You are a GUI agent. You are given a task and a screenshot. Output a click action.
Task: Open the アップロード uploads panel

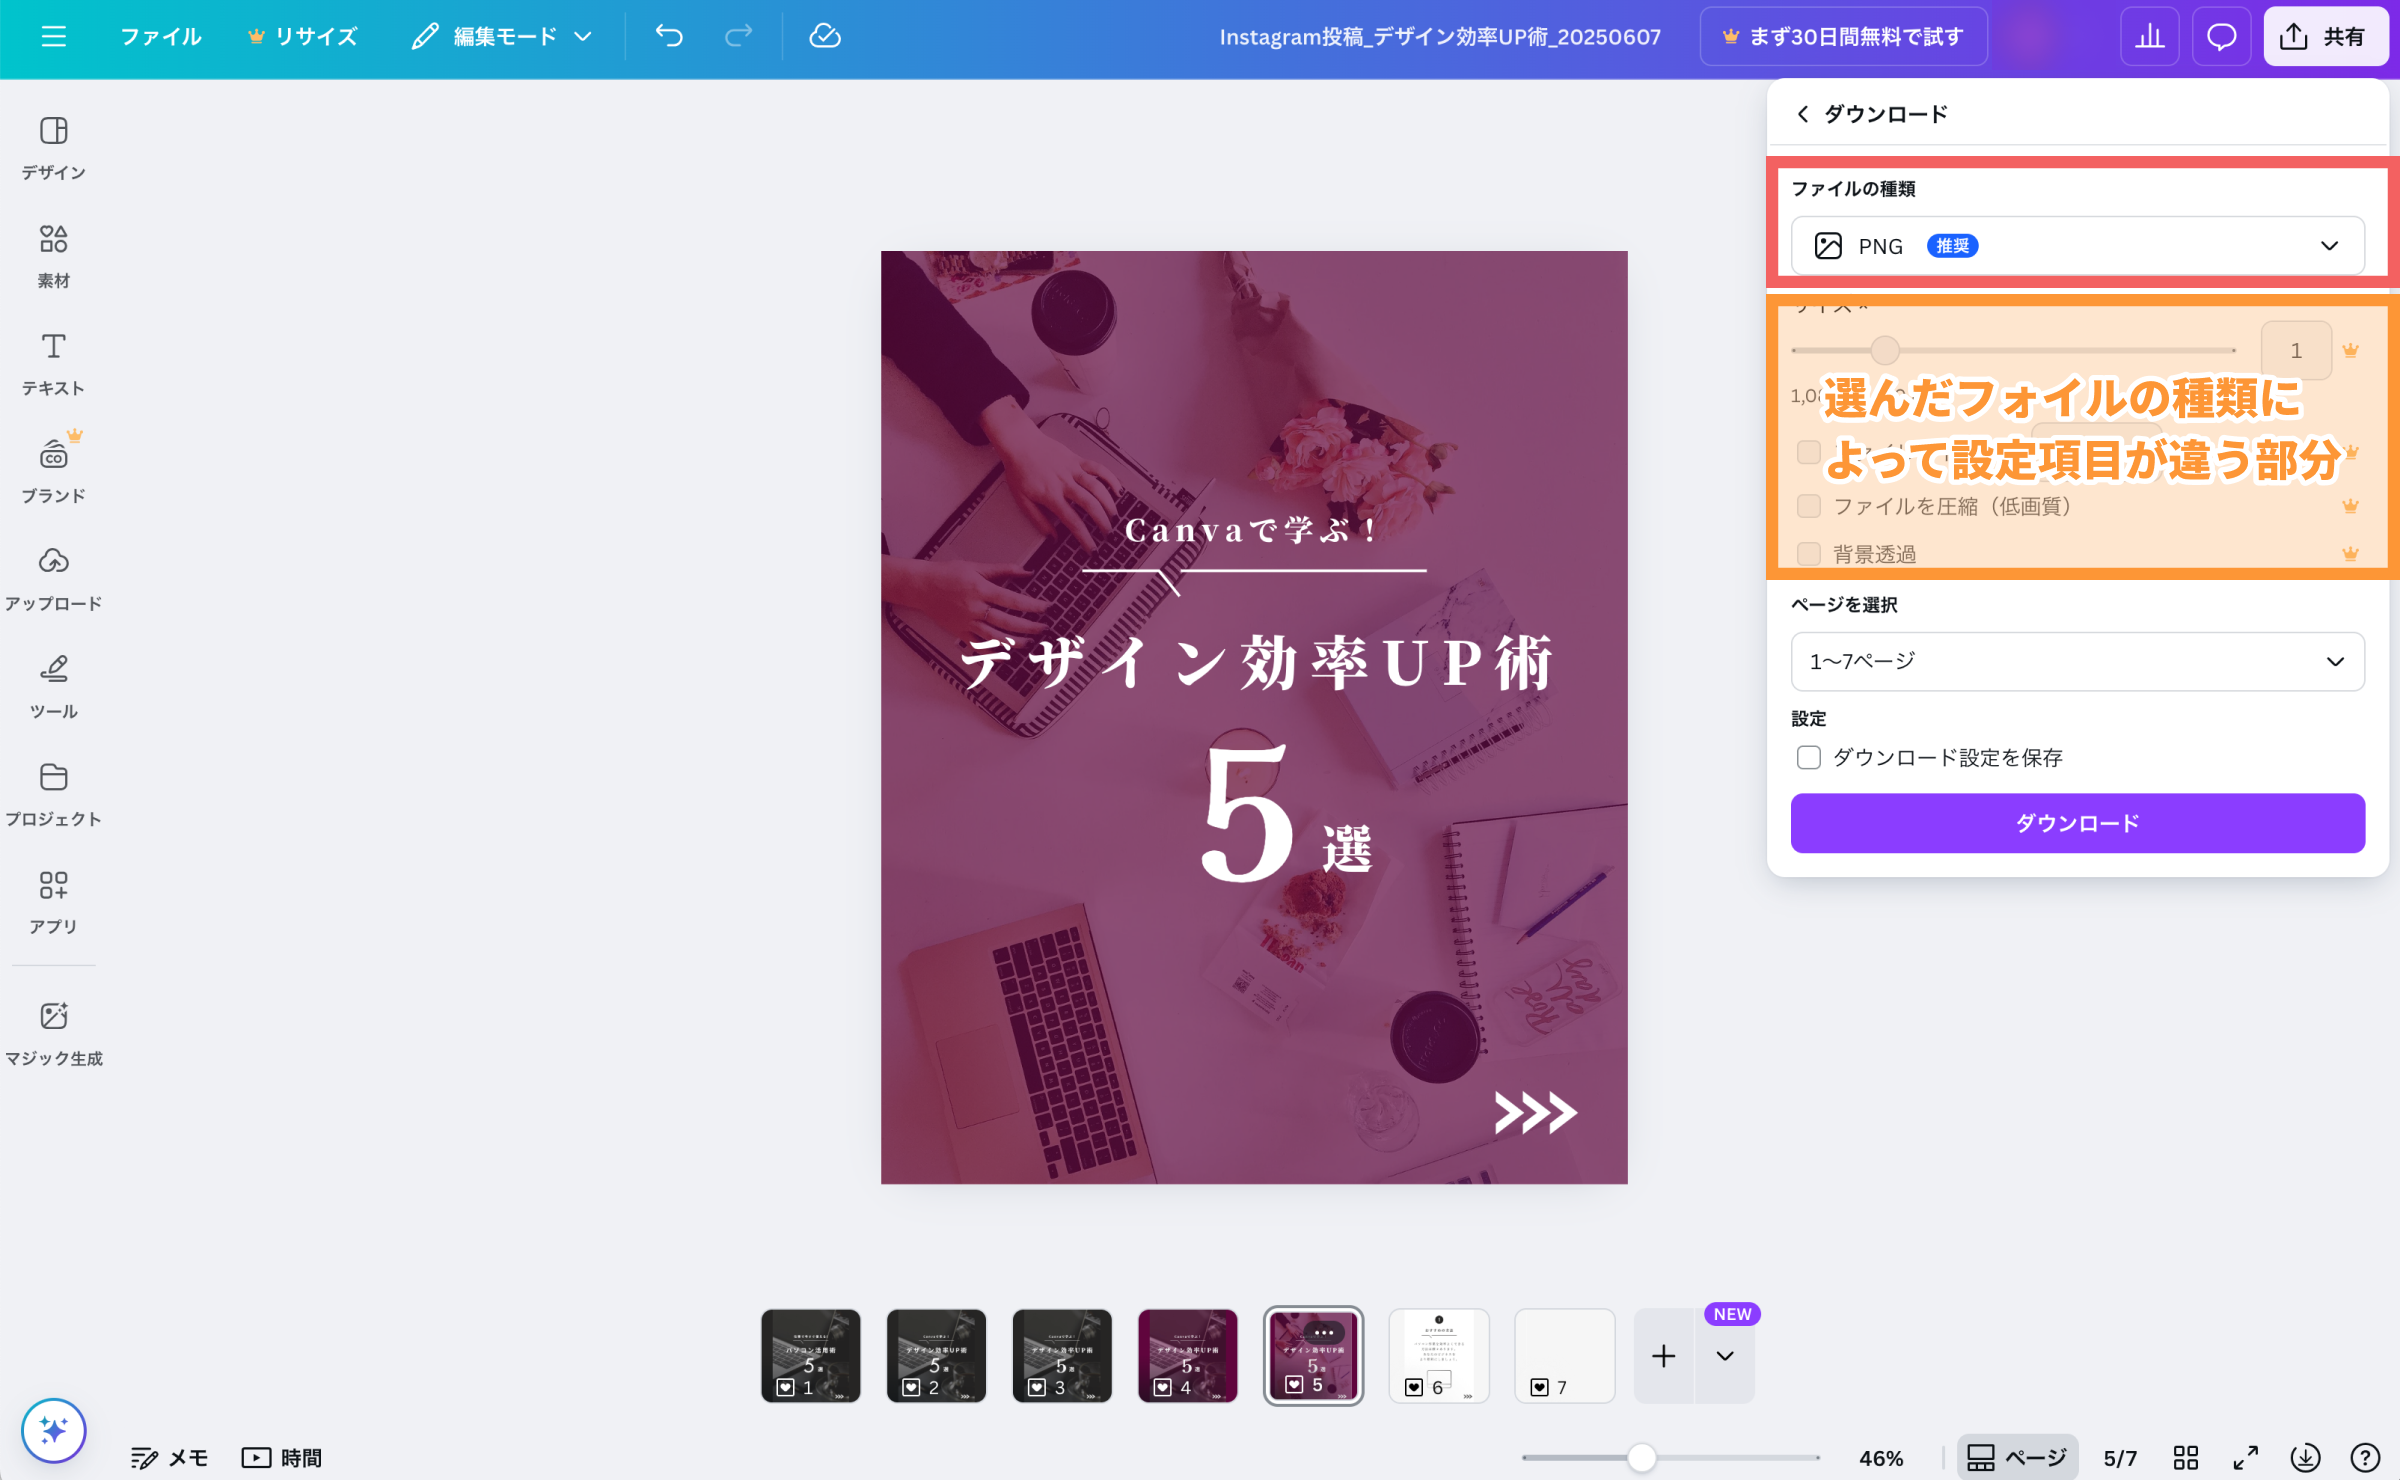pos(54,579)
